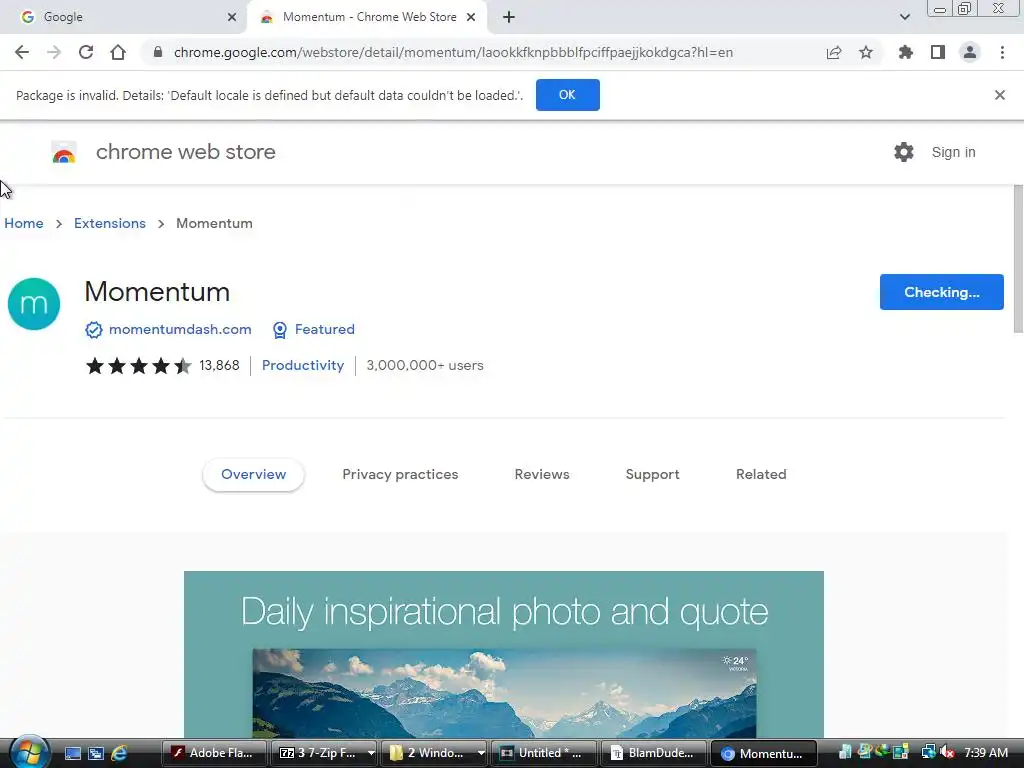
Task: Reload the current page
Action: coord(86,52)
